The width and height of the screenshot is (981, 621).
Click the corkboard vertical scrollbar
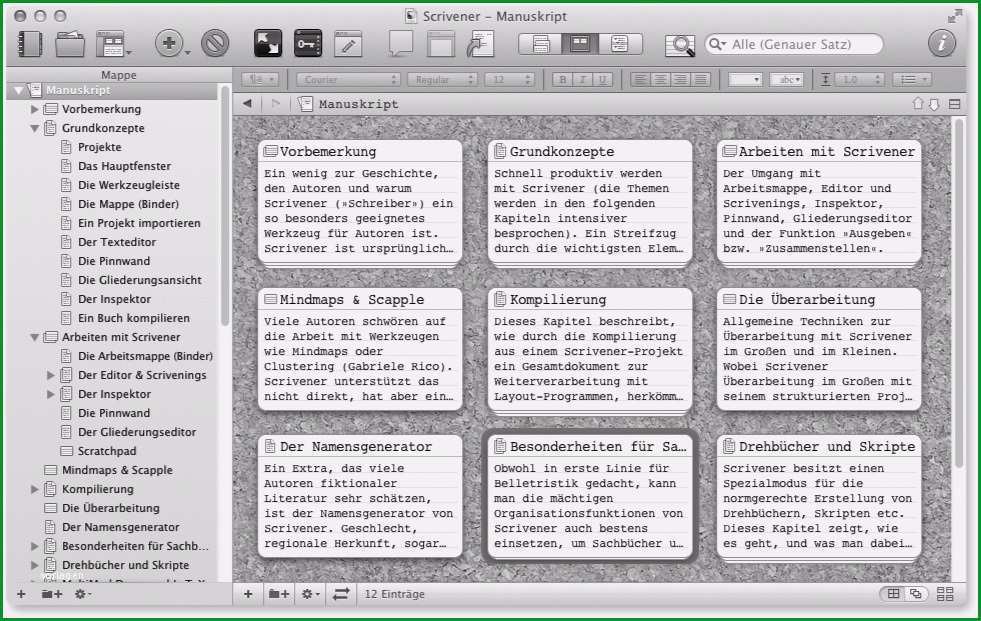pos(958,294)
